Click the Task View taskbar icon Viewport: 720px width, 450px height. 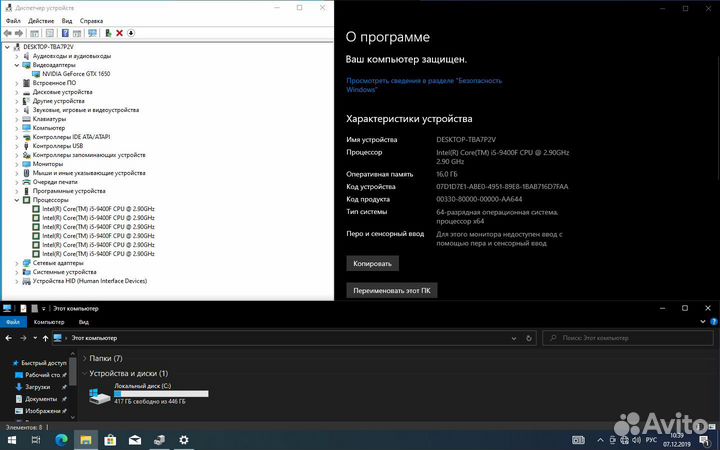(x=36, y=440)
